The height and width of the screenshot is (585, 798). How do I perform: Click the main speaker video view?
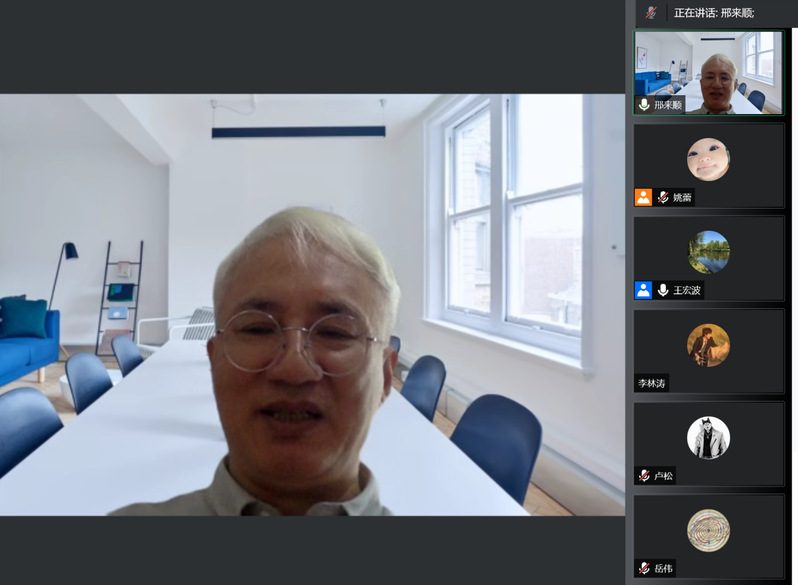point(312,305)
